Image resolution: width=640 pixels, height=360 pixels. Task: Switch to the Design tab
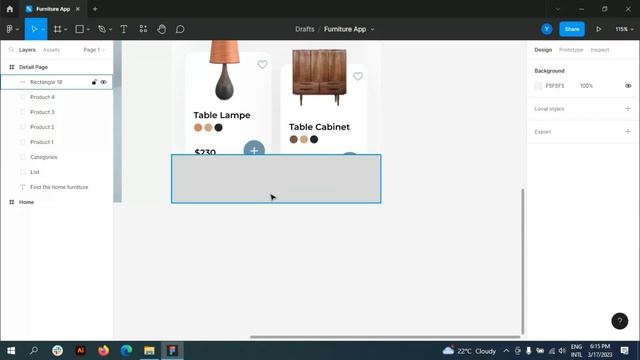(543, 50)
